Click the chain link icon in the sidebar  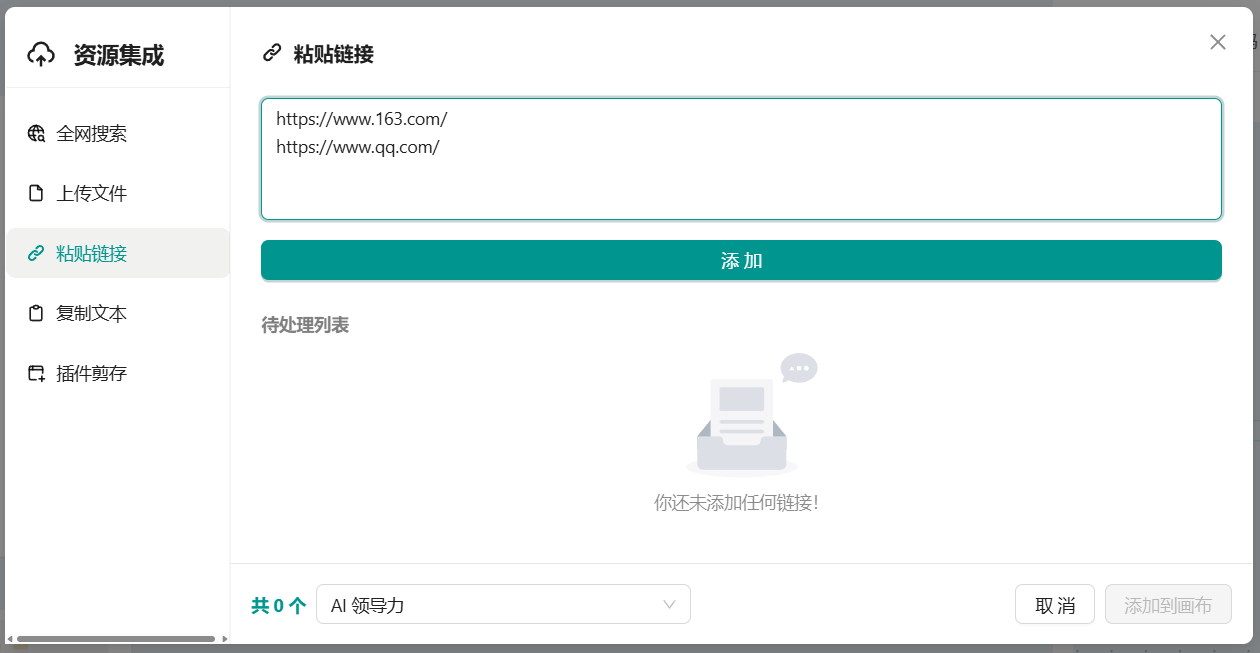(x=37, y=254)
